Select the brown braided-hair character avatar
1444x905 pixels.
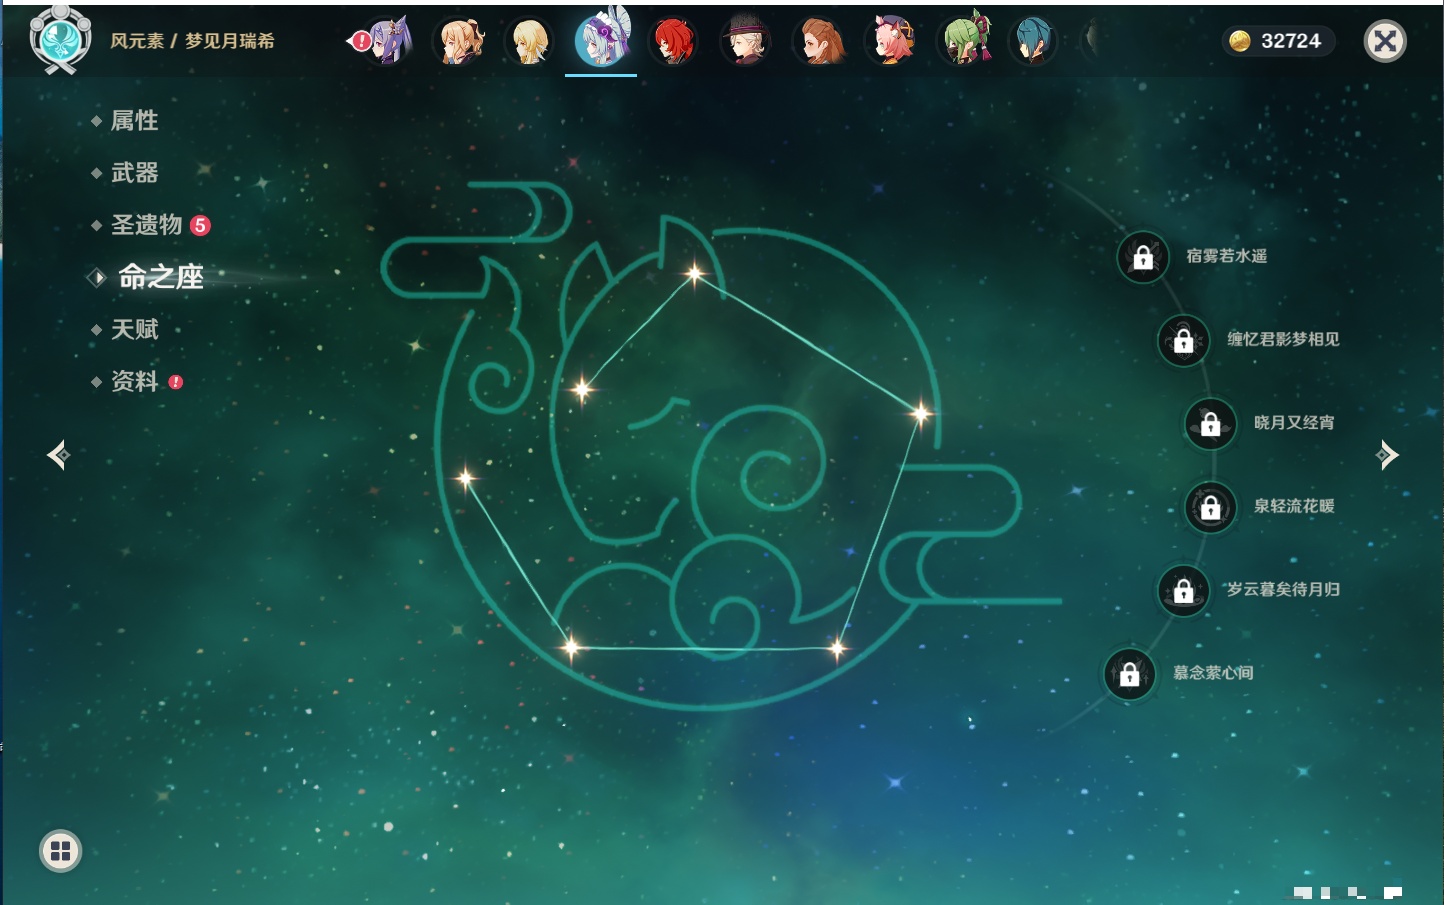tap(818, 41)
